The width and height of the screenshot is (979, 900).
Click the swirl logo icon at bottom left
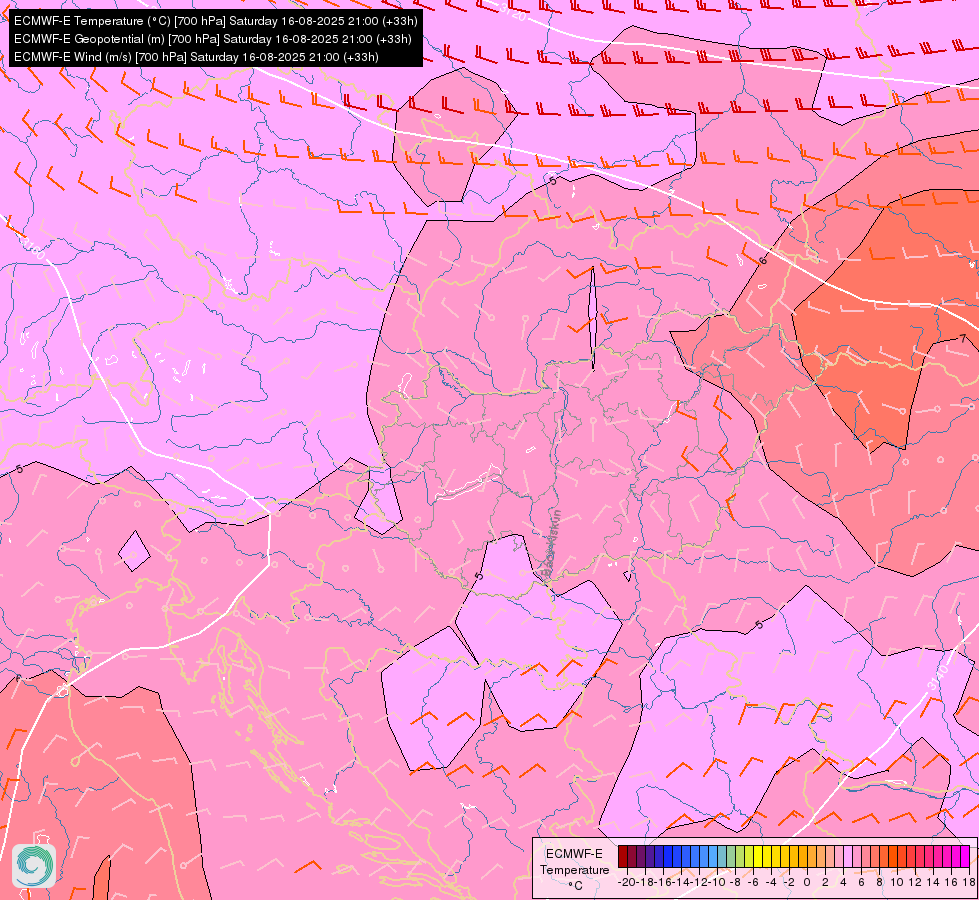coord(34,866)
